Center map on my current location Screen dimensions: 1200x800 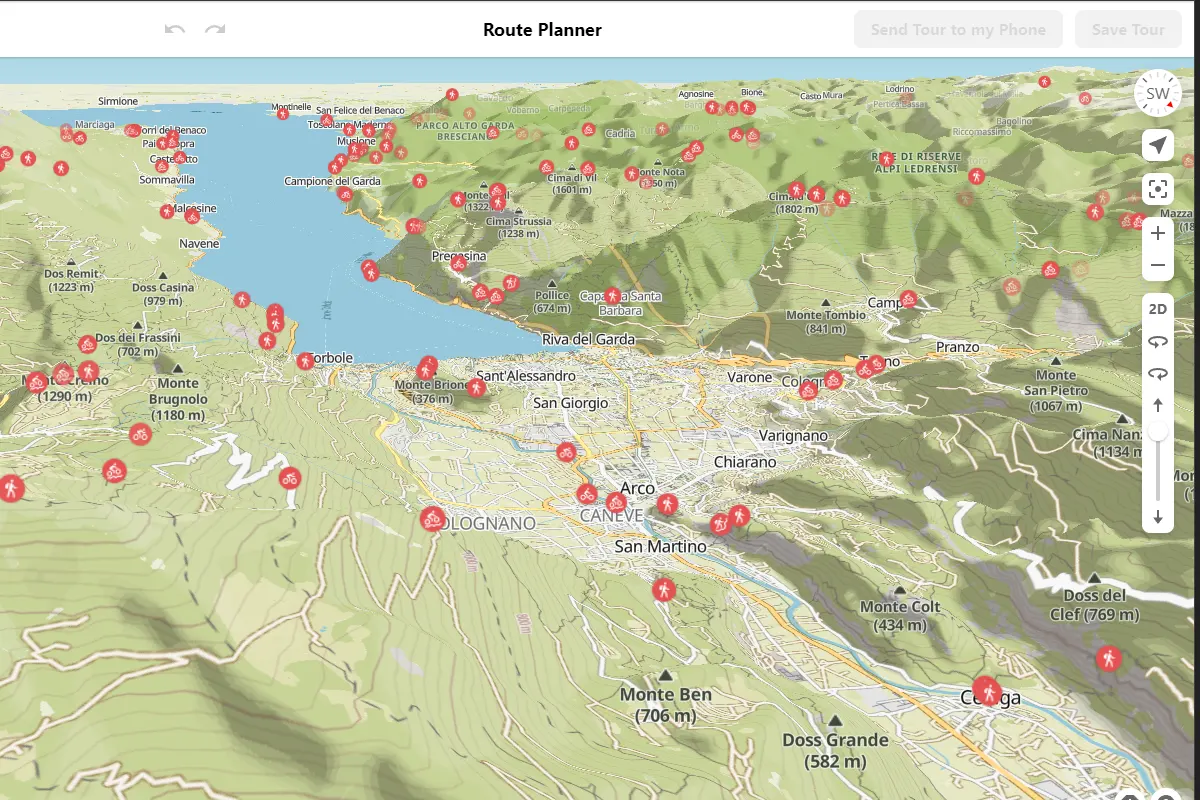[1157, 146]
